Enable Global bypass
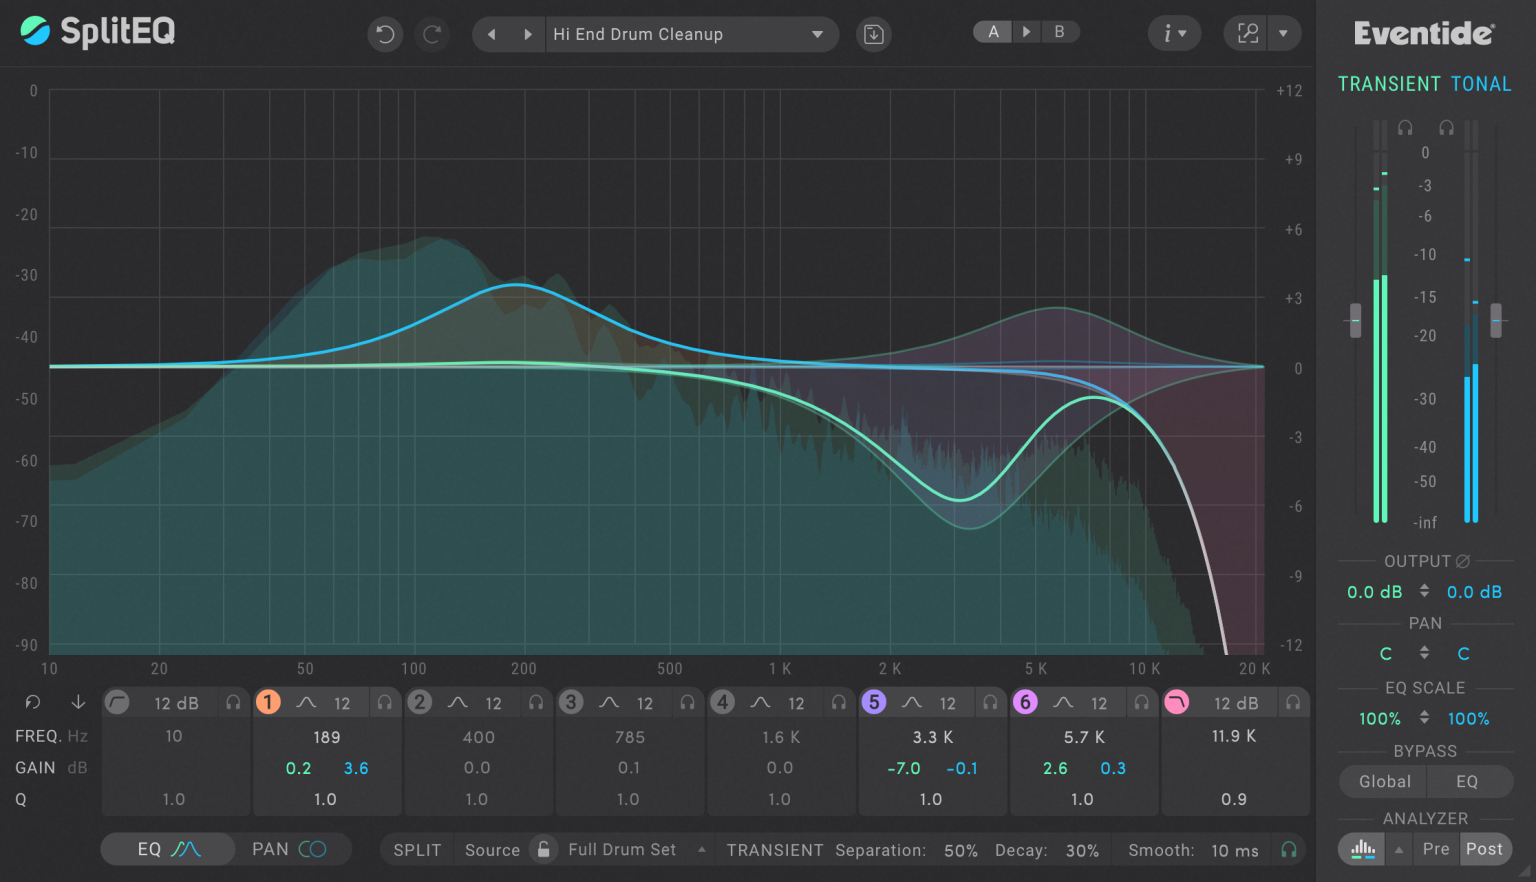Viewport: 1536px width, 882px height. [1381, 781]
